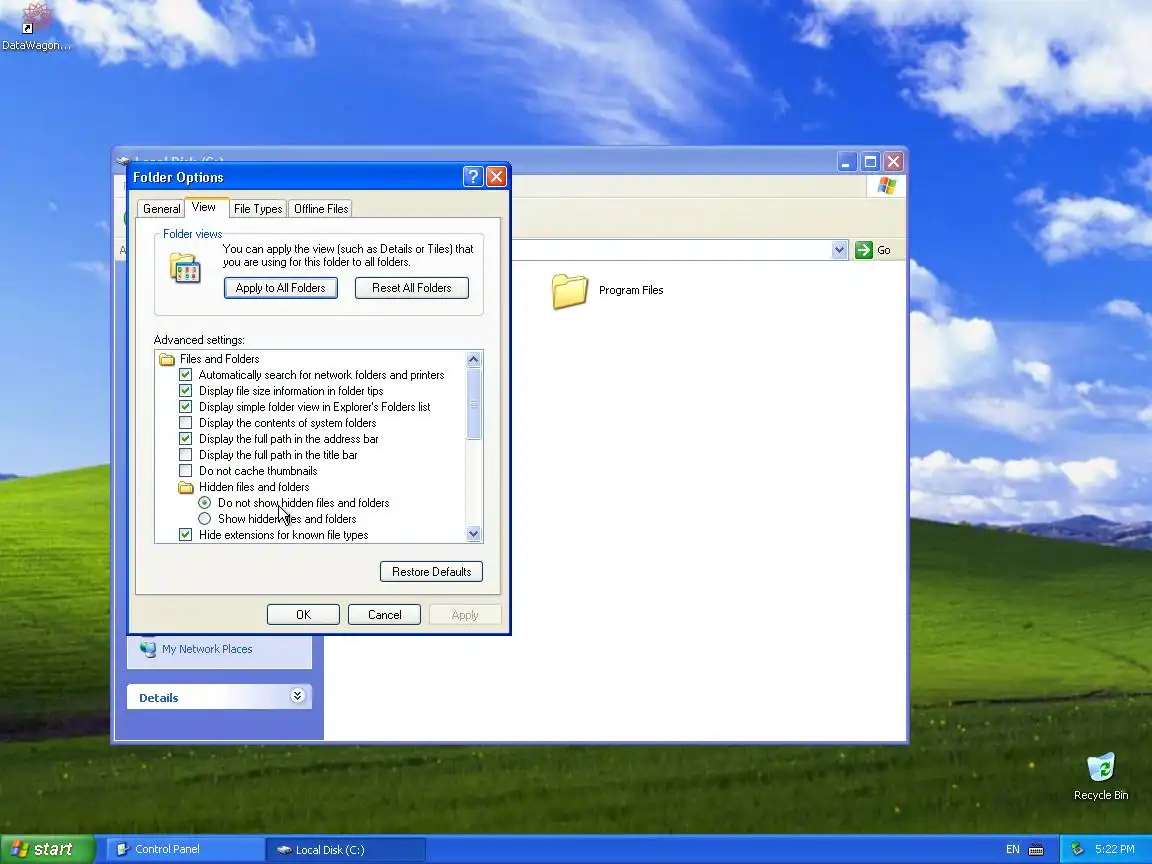Click the Folder views illustration icon
This screenshot has width=1152, height=864.
185,268
